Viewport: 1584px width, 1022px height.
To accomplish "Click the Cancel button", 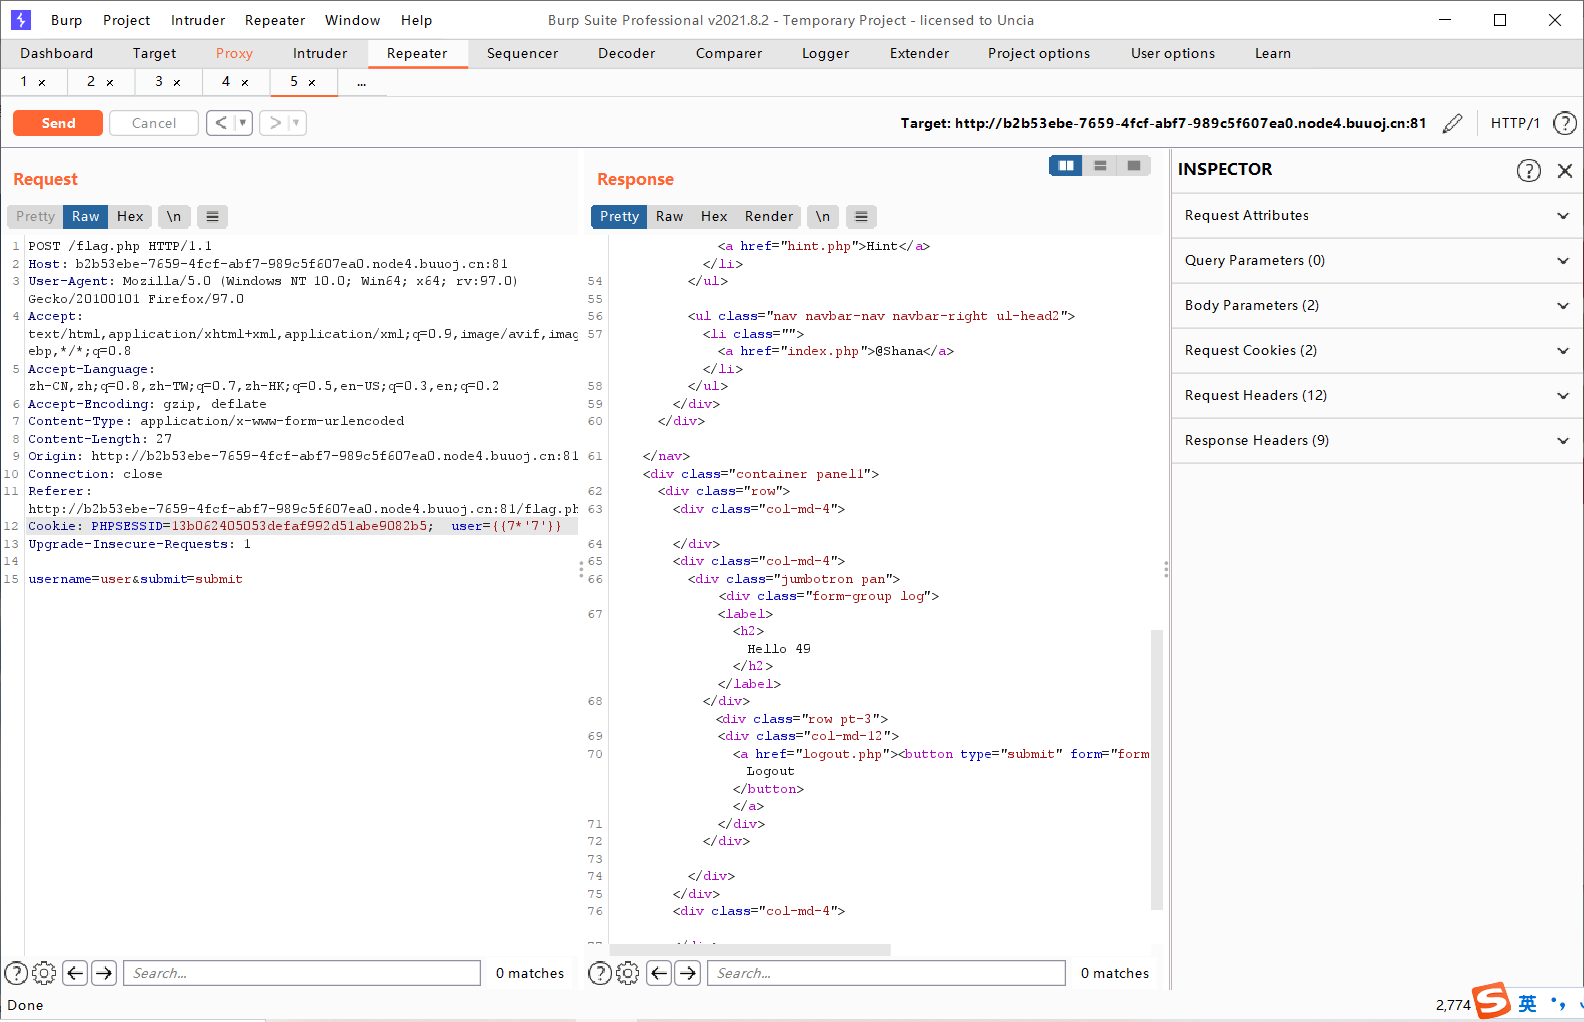I will [154, 123].
